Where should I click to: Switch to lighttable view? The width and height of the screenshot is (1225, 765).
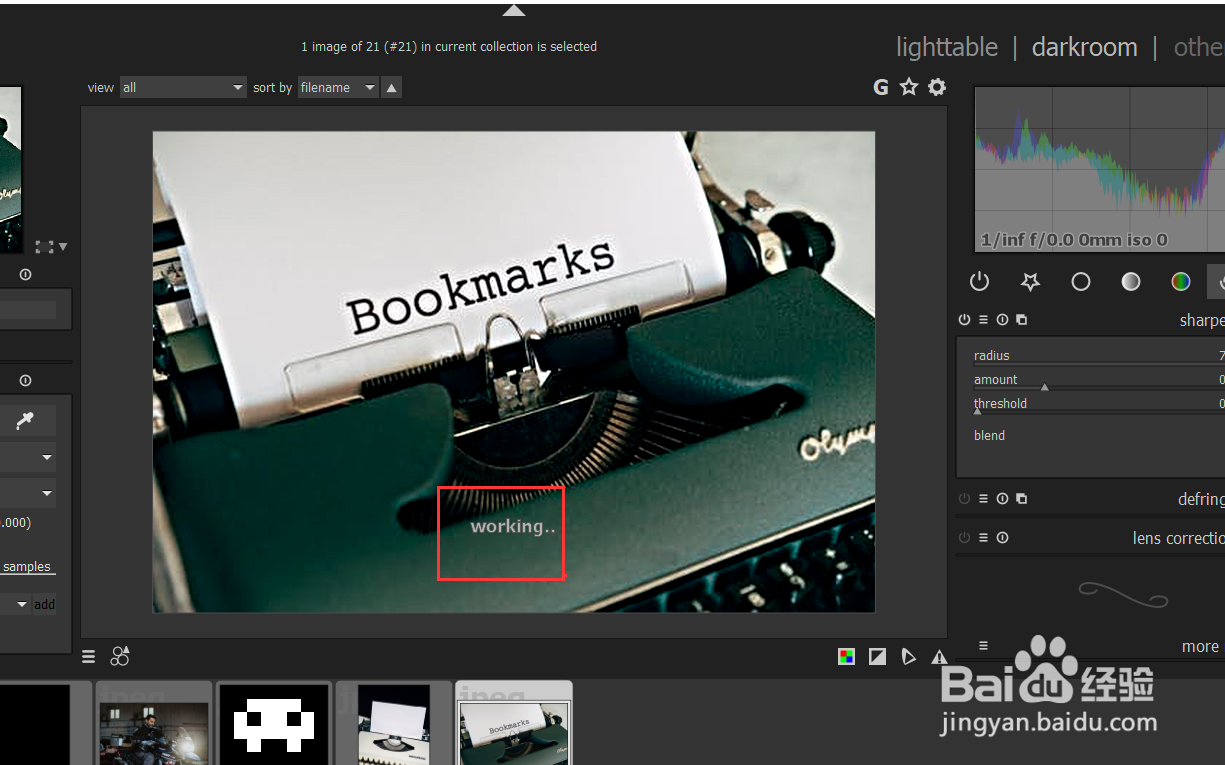tap(946, 47)
